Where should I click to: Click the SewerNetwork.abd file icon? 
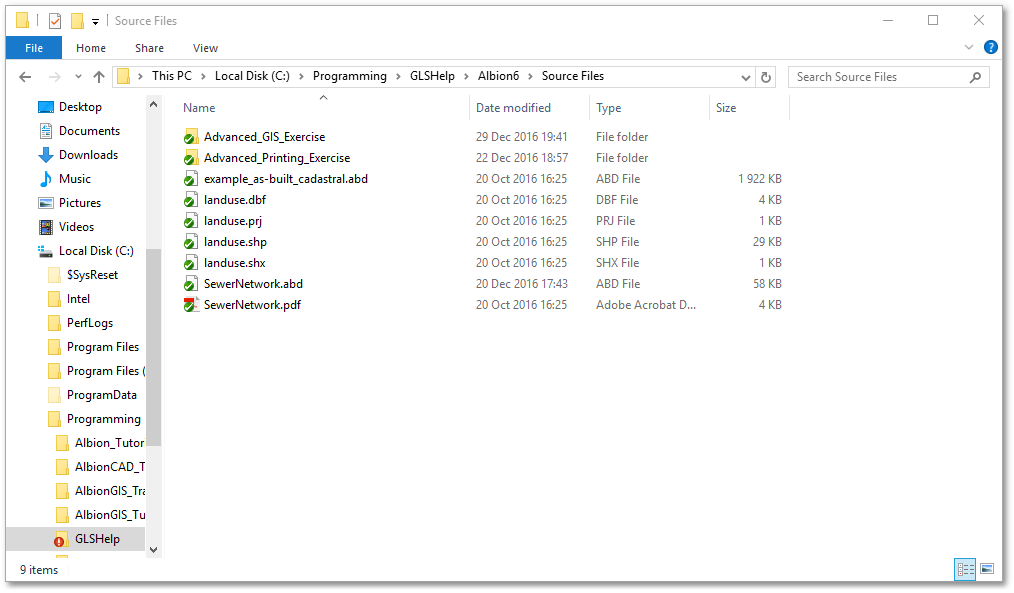click(191, 284)
